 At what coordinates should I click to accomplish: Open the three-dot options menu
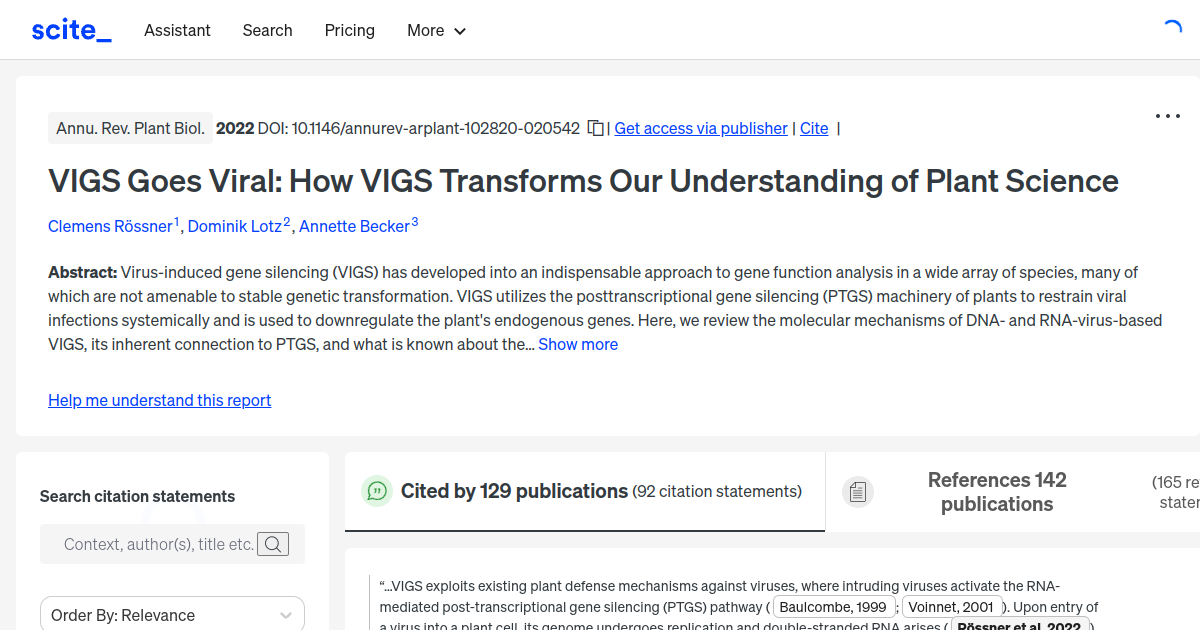coord(1167,116)
